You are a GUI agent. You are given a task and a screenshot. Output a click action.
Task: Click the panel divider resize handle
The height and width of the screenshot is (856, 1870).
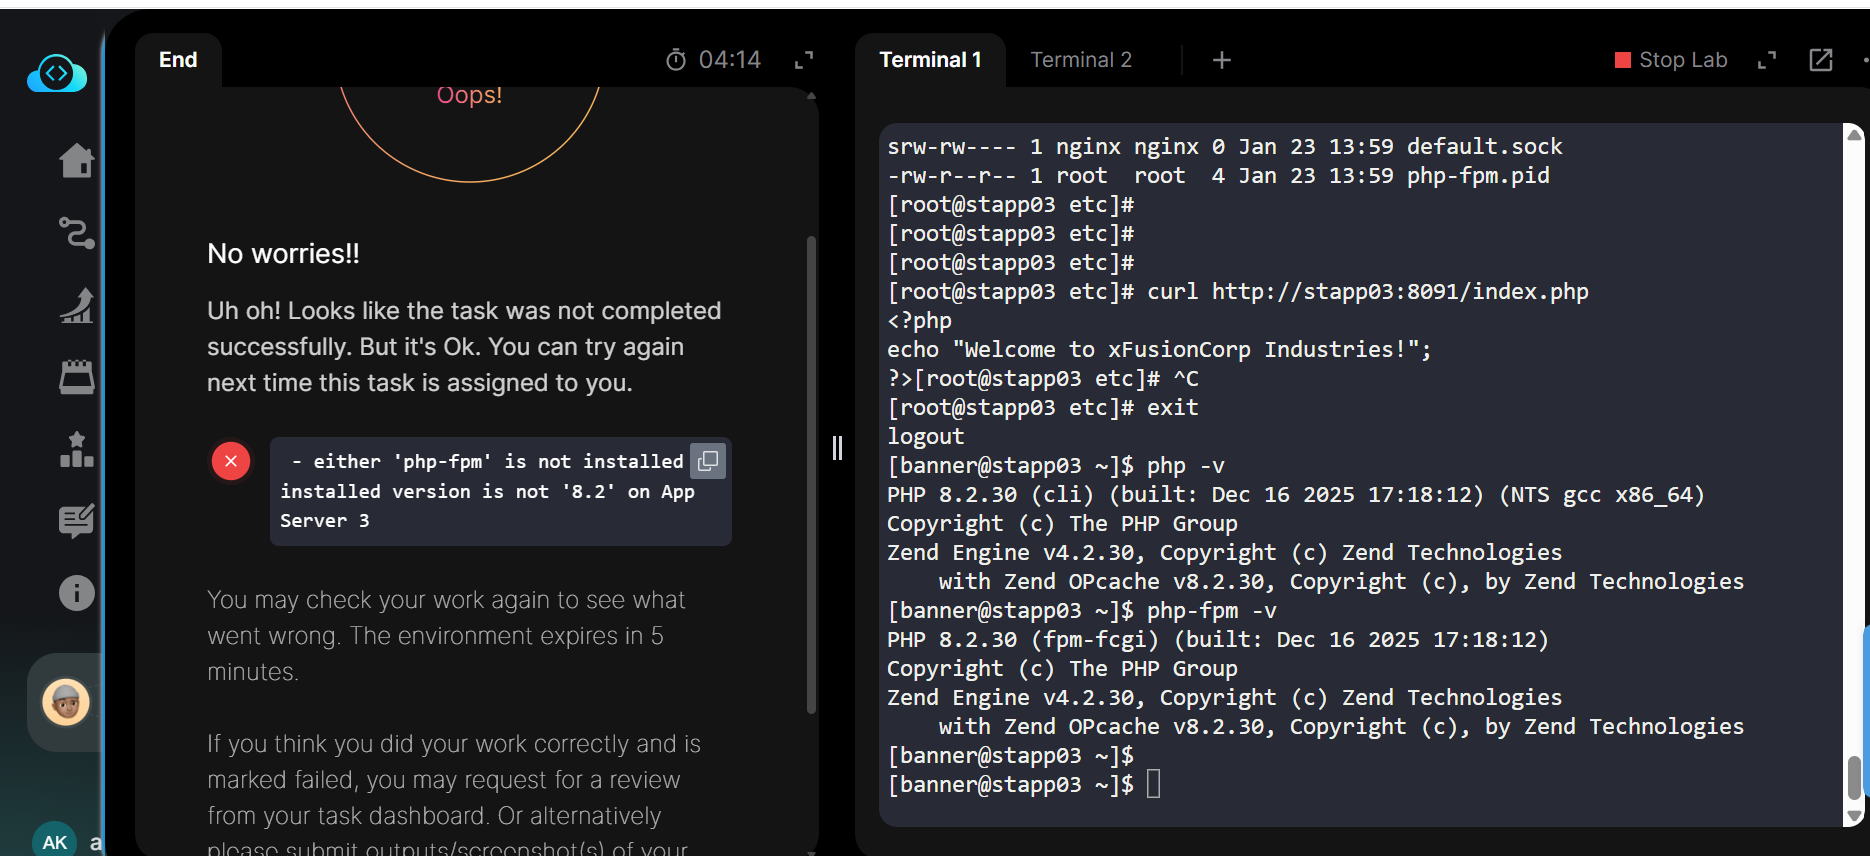pyautogui.click(x=837, y=448)
